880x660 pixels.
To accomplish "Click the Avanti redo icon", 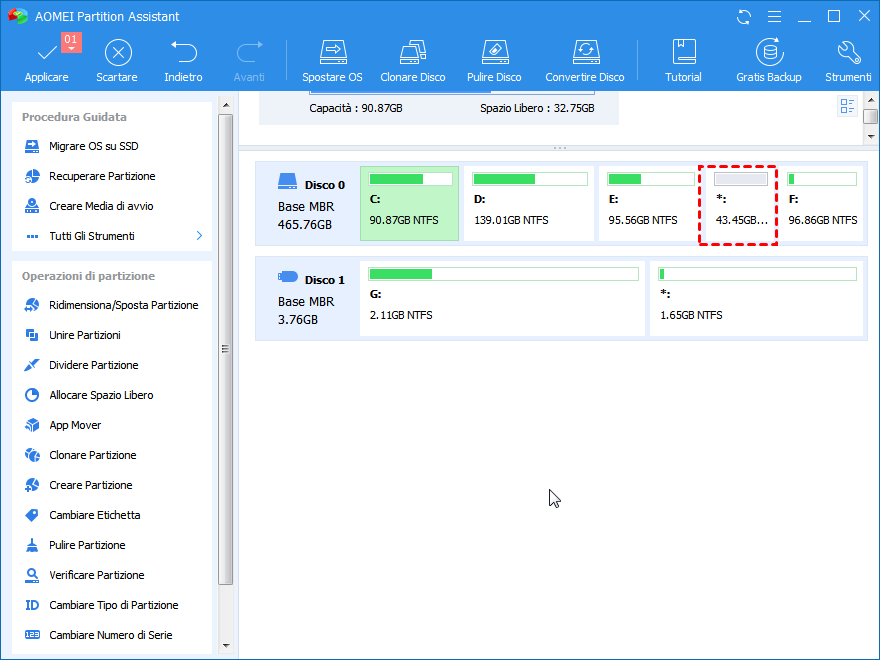I will point(249,52).
